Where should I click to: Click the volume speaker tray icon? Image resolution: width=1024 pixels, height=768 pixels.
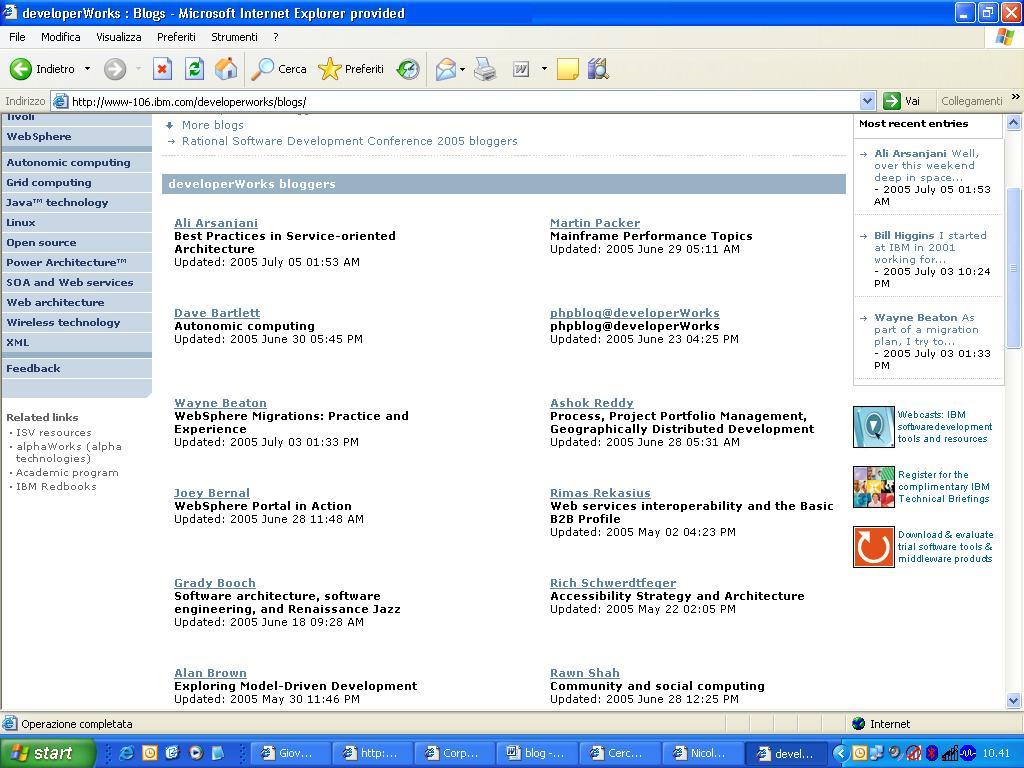click(x=895, y=753)
